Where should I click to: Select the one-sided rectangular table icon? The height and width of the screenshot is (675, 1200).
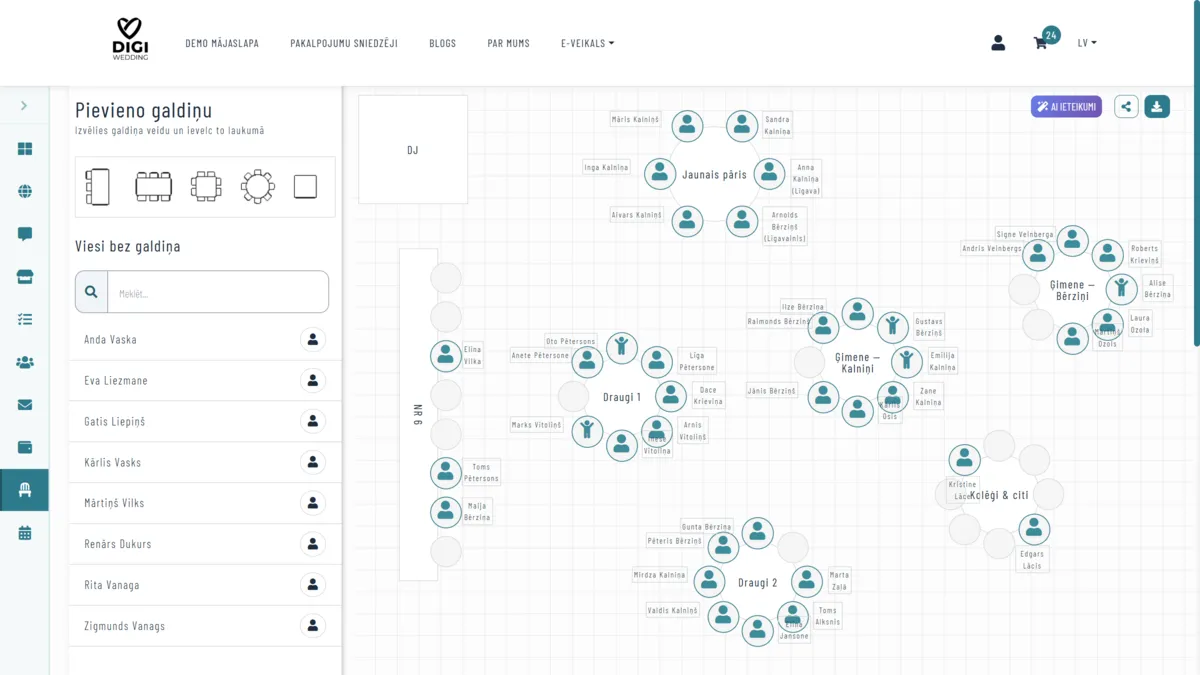pos(97,187)
